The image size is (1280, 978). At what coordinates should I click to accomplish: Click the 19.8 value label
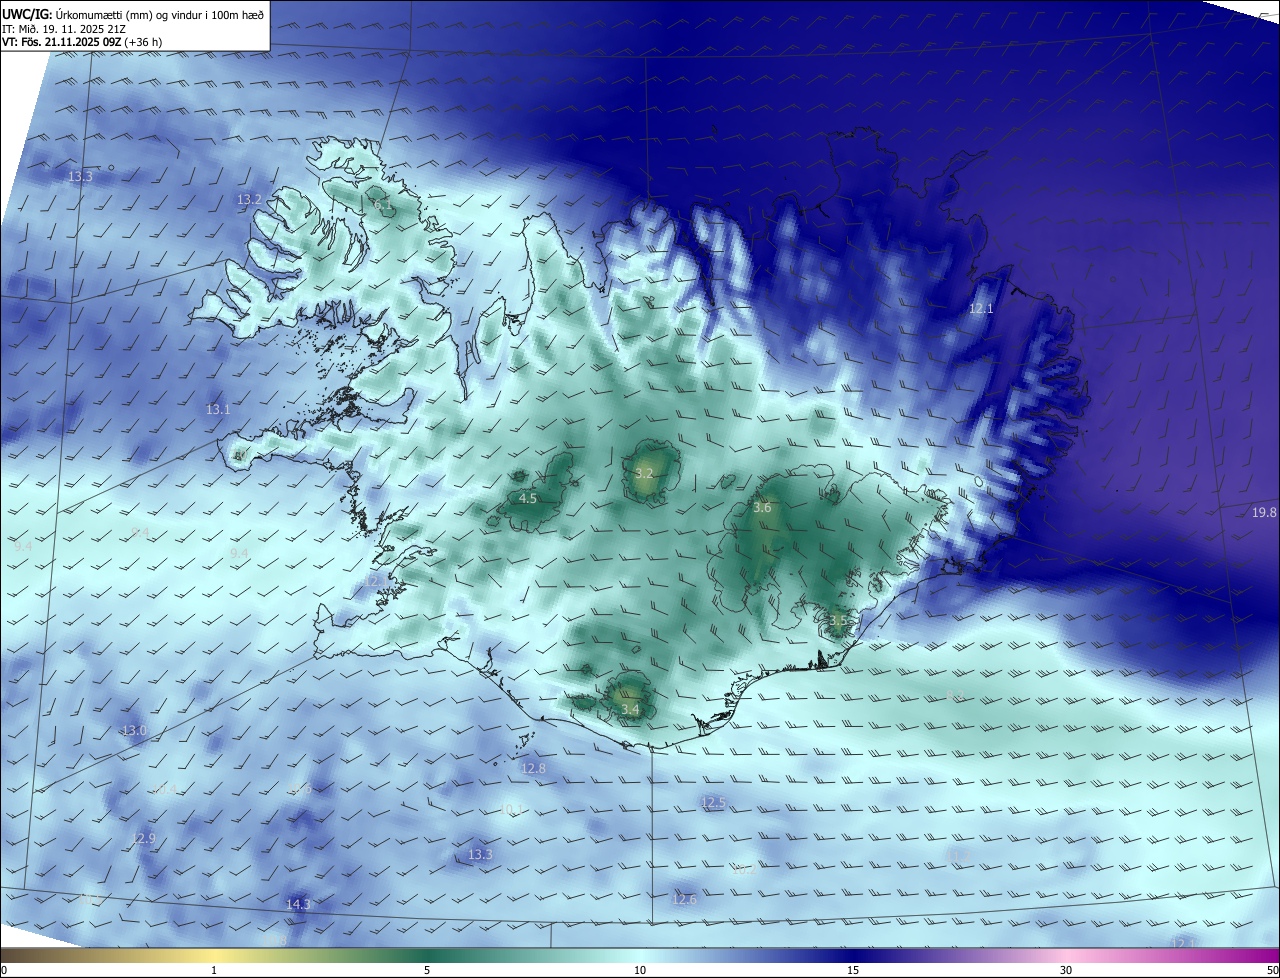pos(1264,512)
